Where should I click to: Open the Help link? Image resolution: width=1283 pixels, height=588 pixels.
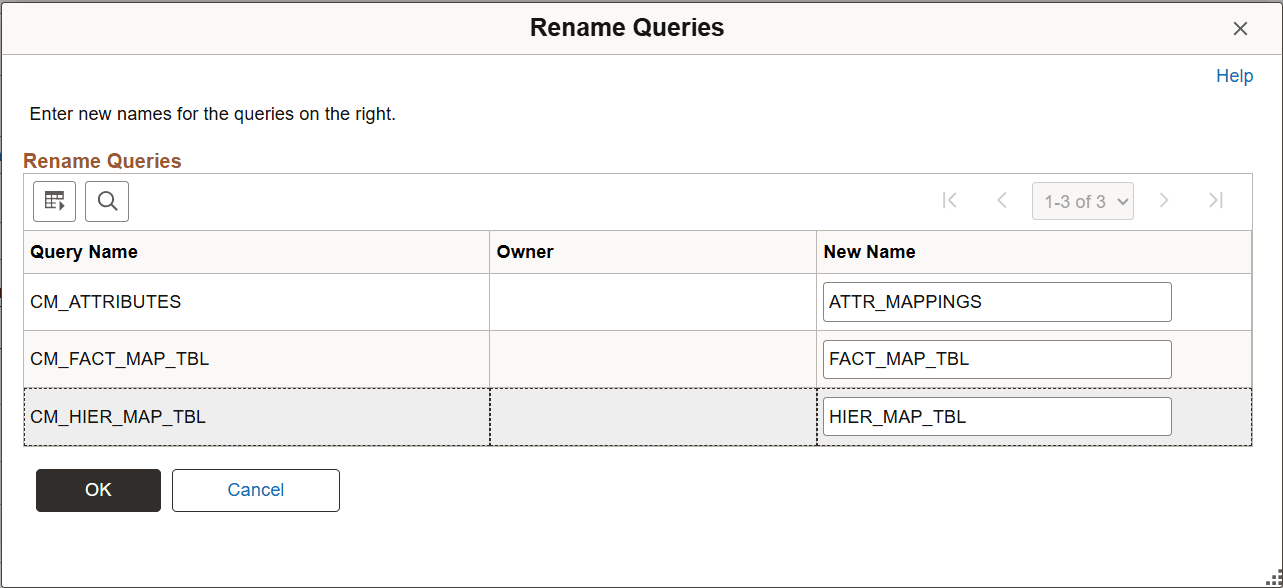click(x=1234, y=76)
